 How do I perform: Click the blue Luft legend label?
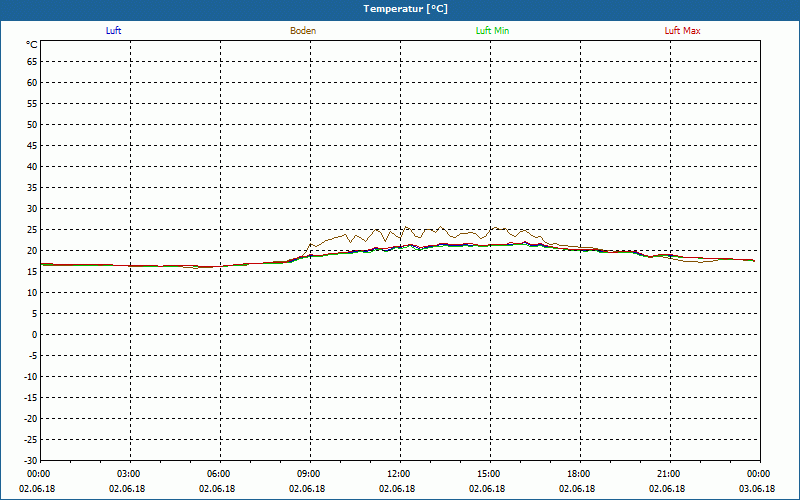113,31
